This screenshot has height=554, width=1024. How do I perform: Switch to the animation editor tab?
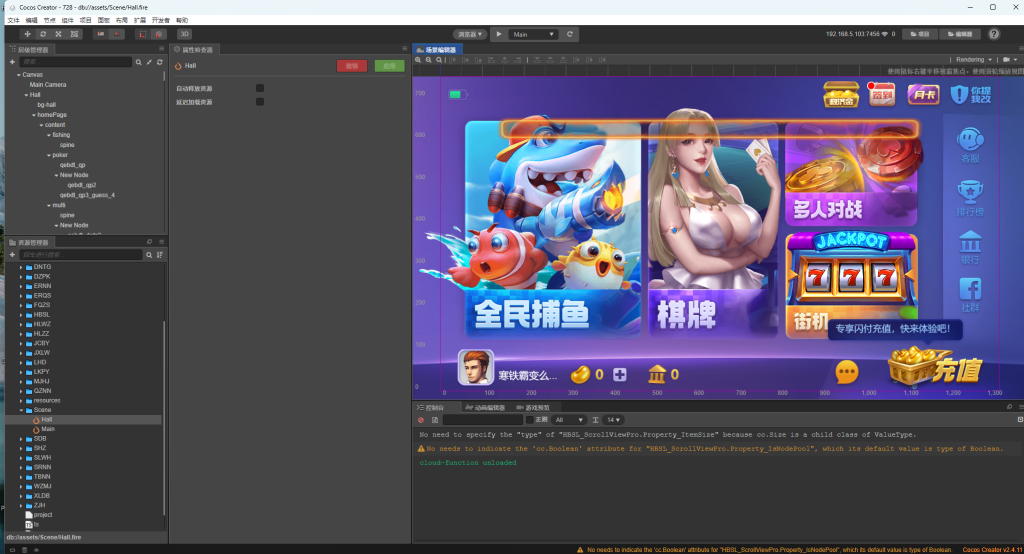[x=485, y=408]
